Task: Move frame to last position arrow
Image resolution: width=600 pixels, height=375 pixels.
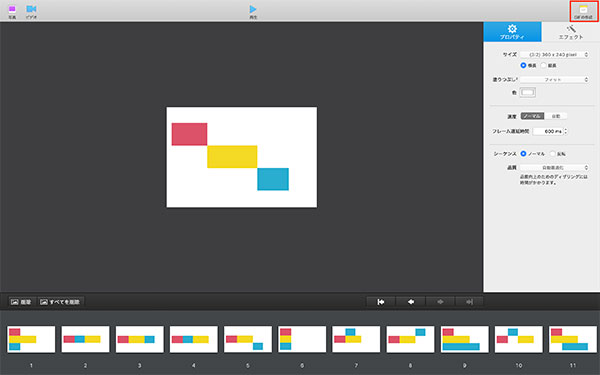Action: tap(470, 302)
